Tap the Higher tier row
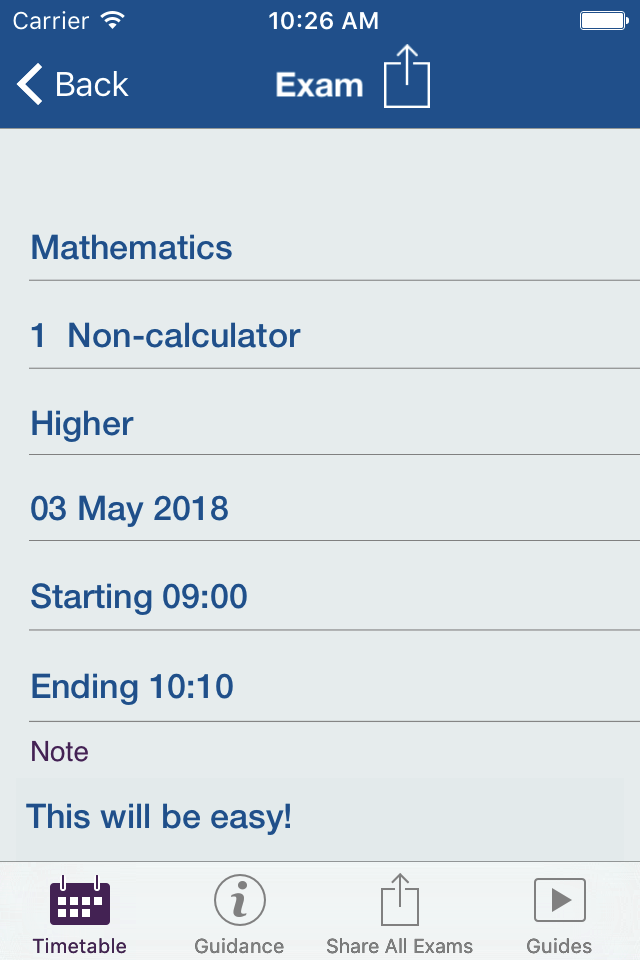The height and width of the screenshot is (960, 640). 82,423
